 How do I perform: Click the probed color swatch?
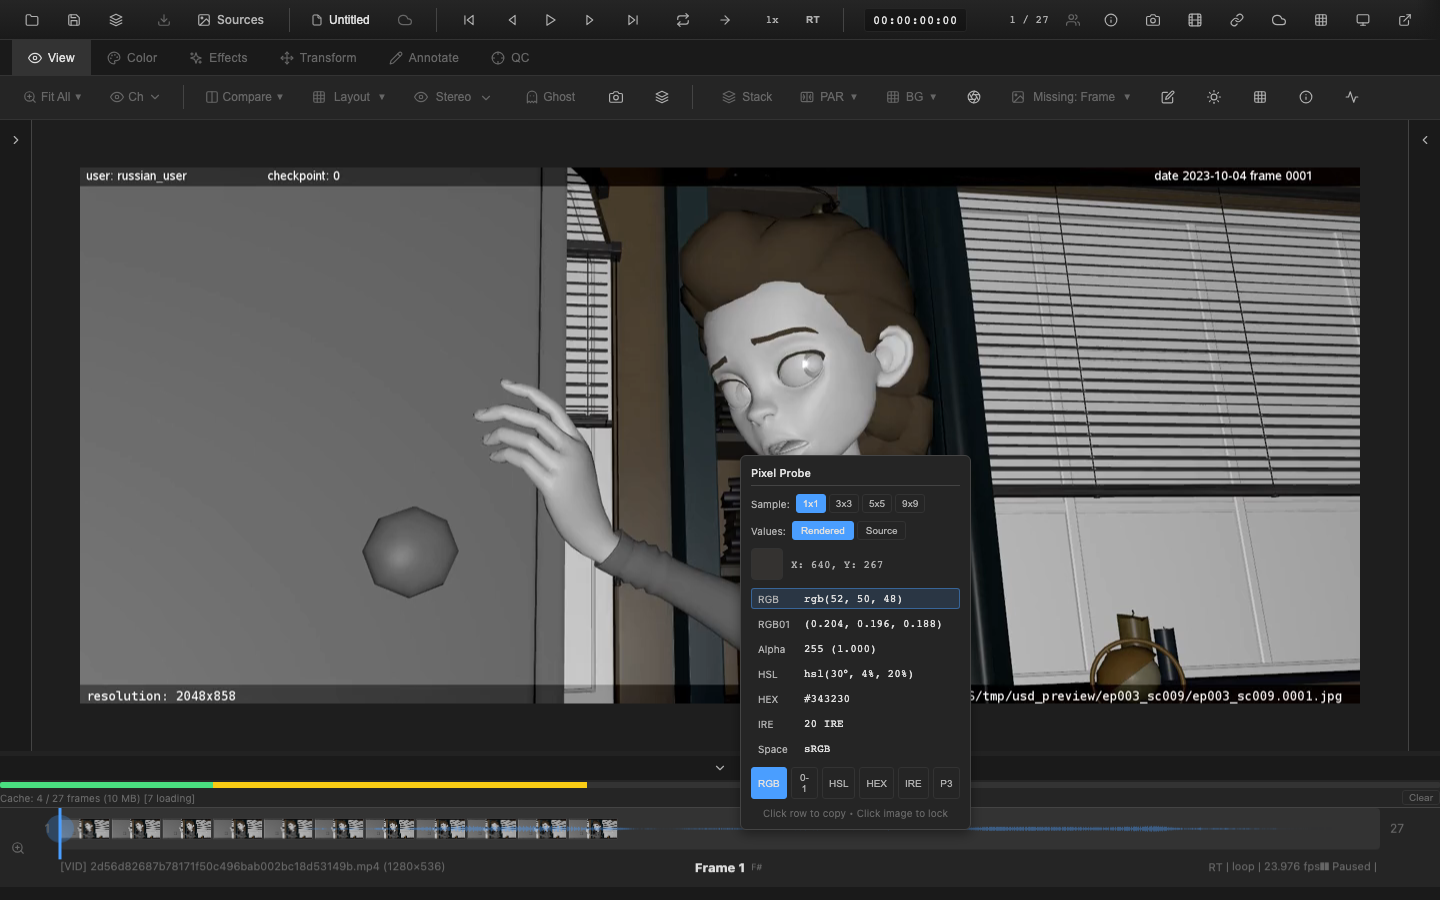(767, 564)
